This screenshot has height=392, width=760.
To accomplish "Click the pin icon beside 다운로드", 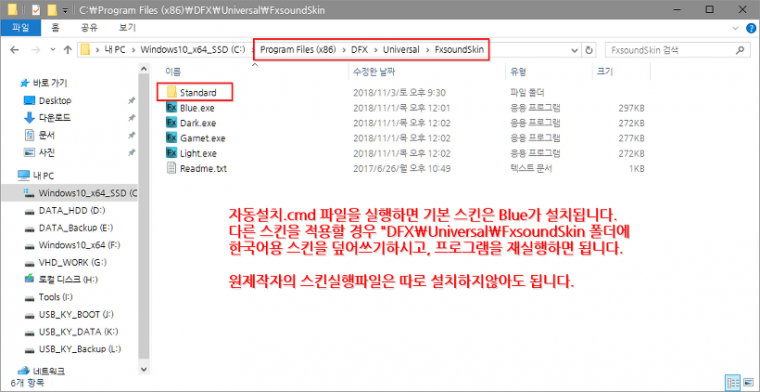I will (x=131, y=118).
